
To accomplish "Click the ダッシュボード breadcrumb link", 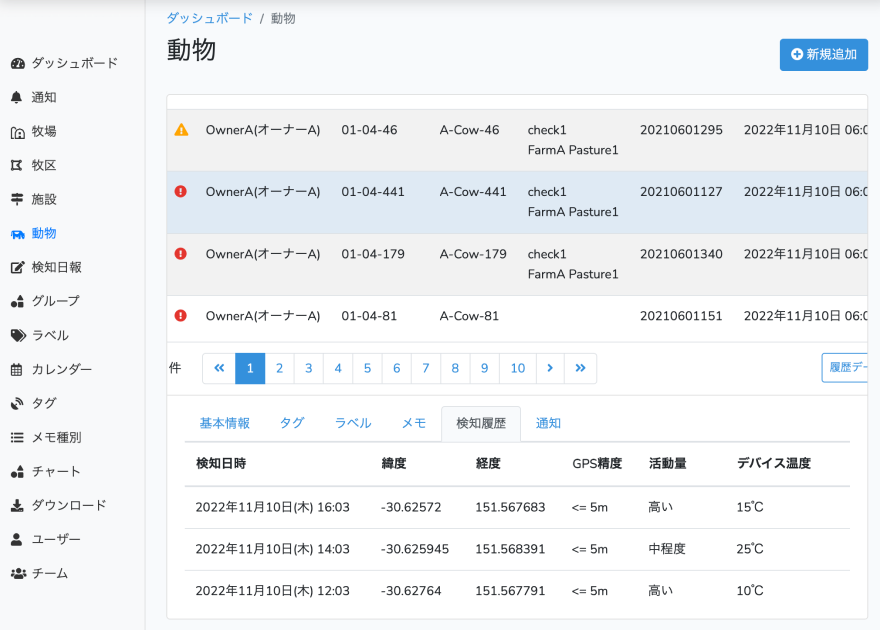I will (210, 18).
